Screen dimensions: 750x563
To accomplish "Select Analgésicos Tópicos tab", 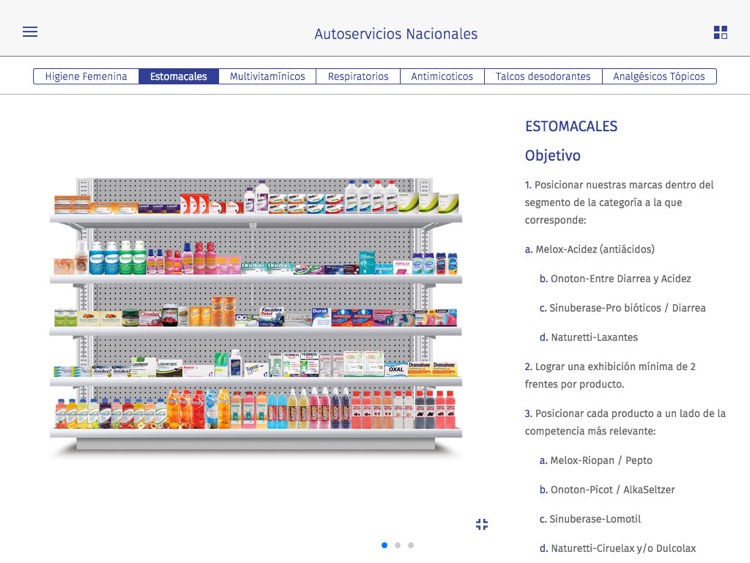I will 659,77.
